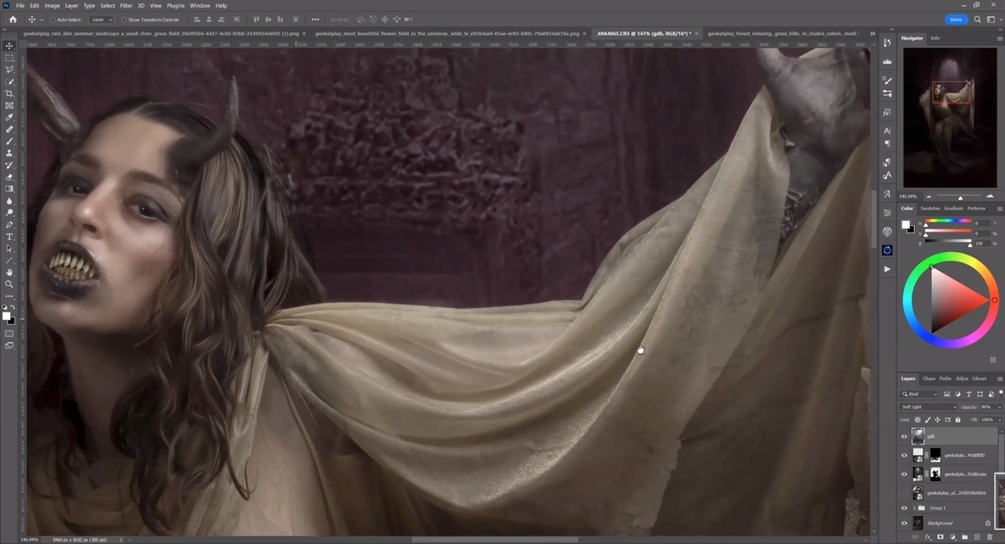Select the Clone Stamp tool
The height and width of the screenshot is (544, 1005).
[9, 153]
